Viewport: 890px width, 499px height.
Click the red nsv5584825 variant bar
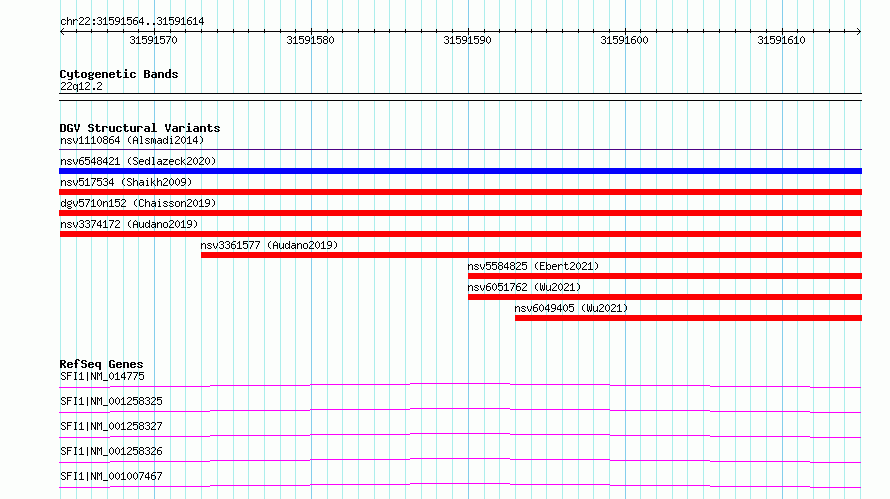point(665,276)
